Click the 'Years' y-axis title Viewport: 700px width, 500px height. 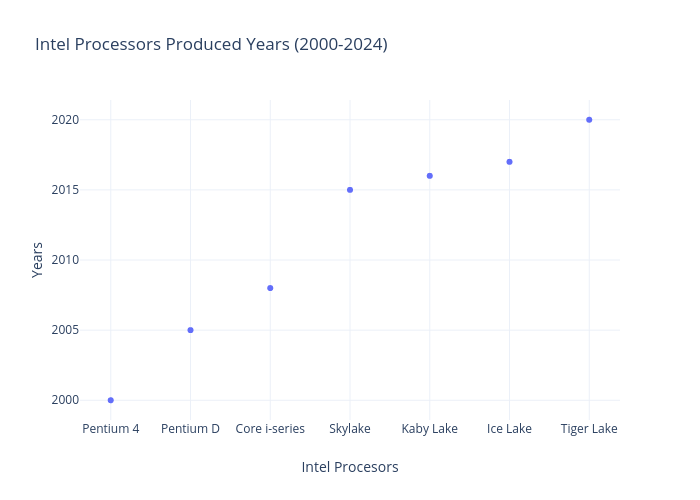(x=38, y=259)
